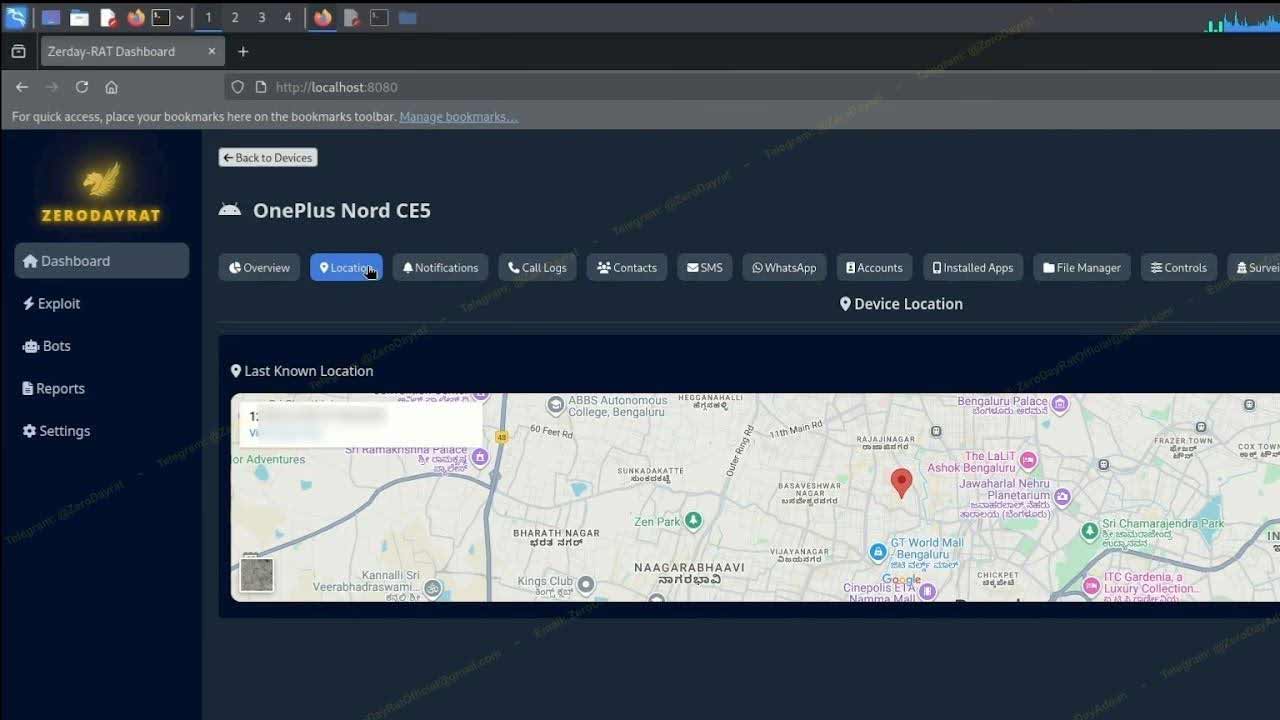Focus the running text editor window in the taskbar
The image size is (1280, 720).
pos(351,17)
